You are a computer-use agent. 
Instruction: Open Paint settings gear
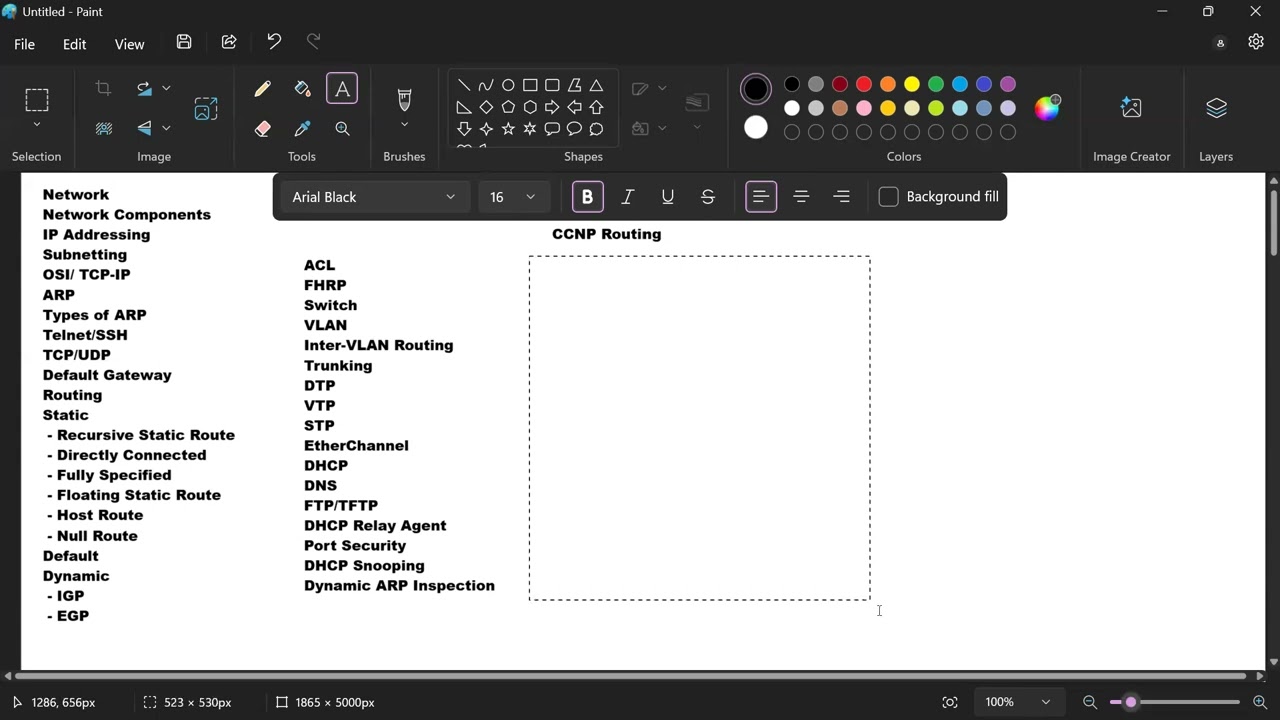point(1257,43)
